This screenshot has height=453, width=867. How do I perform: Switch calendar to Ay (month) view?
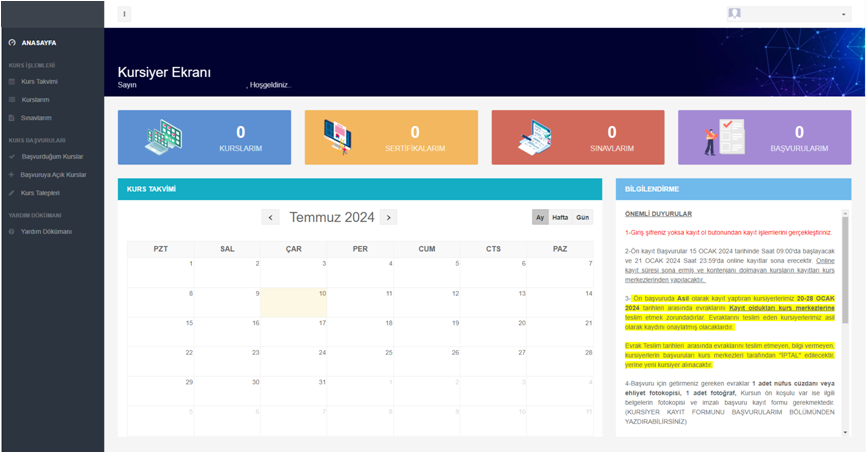tap(540, 217)
